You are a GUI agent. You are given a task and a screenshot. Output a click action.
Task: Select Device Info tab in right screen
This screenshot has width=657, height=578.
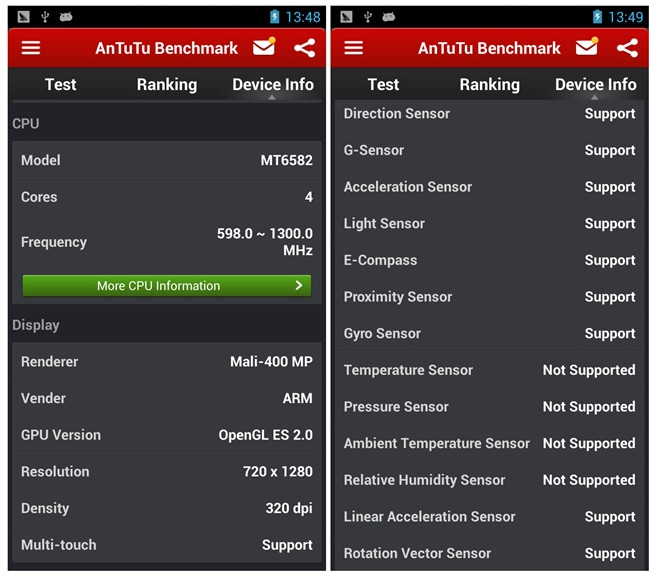pos(595,85)
